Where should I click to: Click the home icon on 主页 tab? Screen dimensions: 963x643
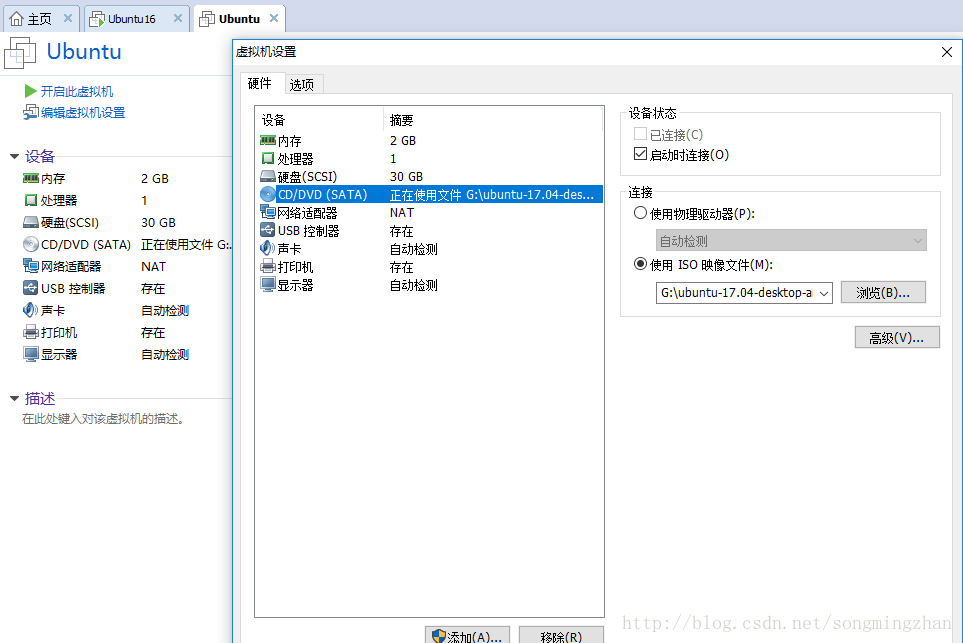pos(17,19)
